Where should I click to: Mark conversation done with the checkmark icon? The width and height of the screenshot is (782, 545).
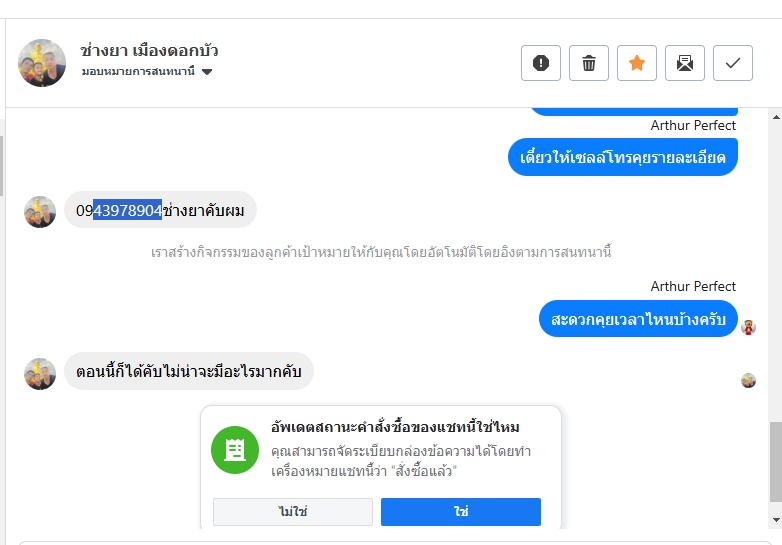coord(733,63)
